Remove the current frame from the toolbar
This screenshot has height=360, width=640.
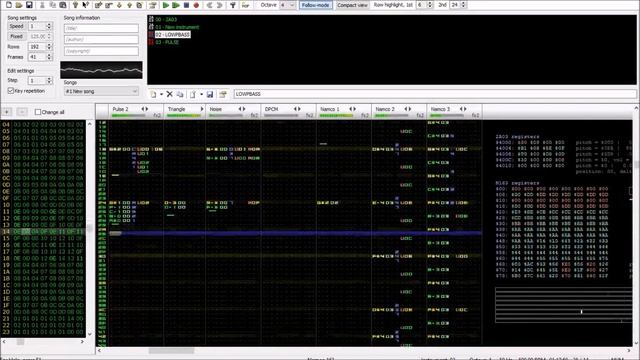click(x=109, y=5)
